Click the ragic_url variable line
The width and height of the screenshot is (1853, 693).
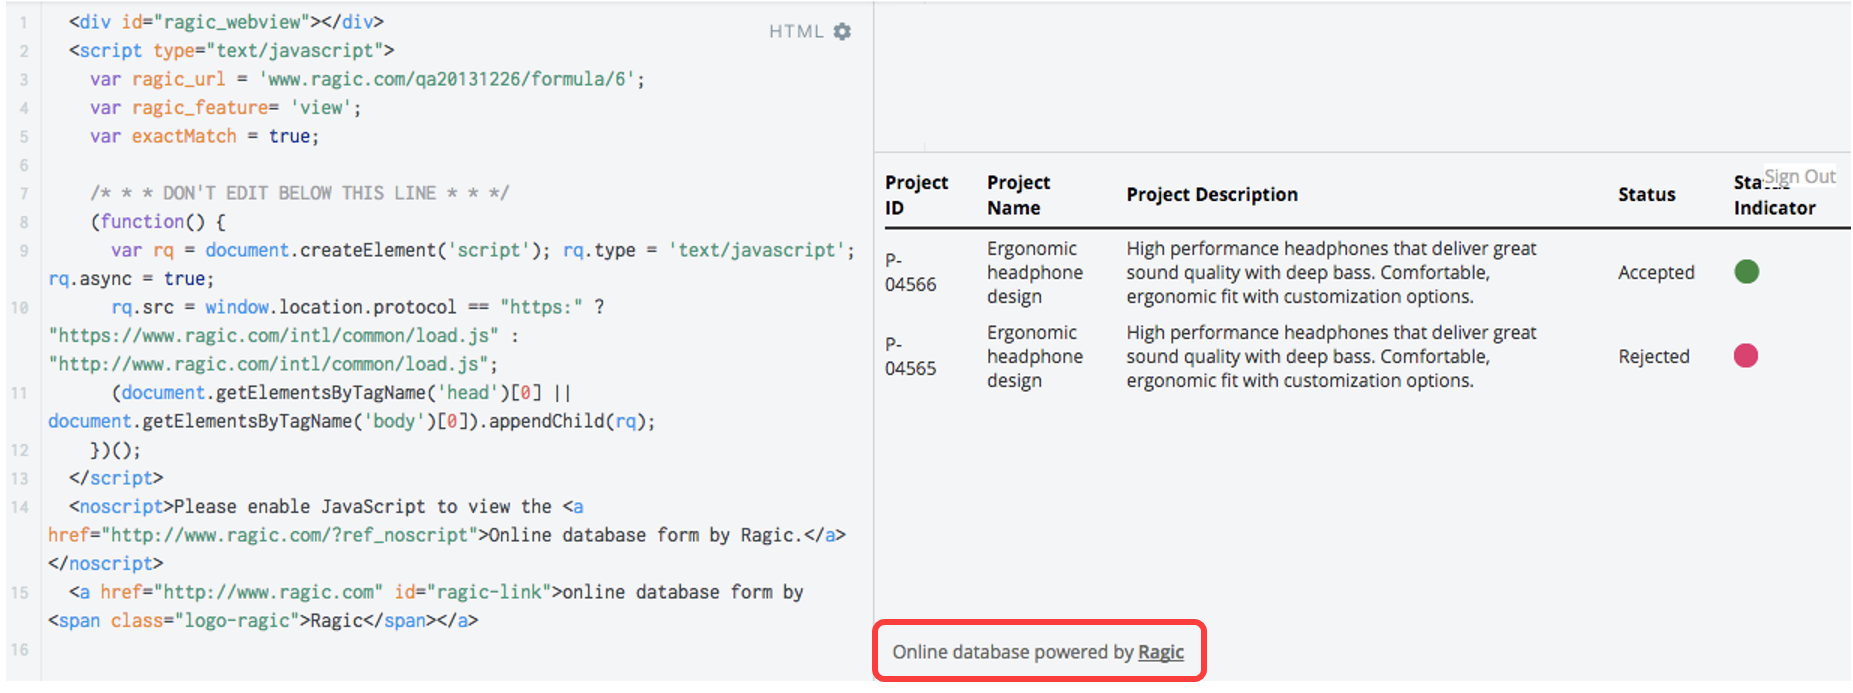point(367,79)
